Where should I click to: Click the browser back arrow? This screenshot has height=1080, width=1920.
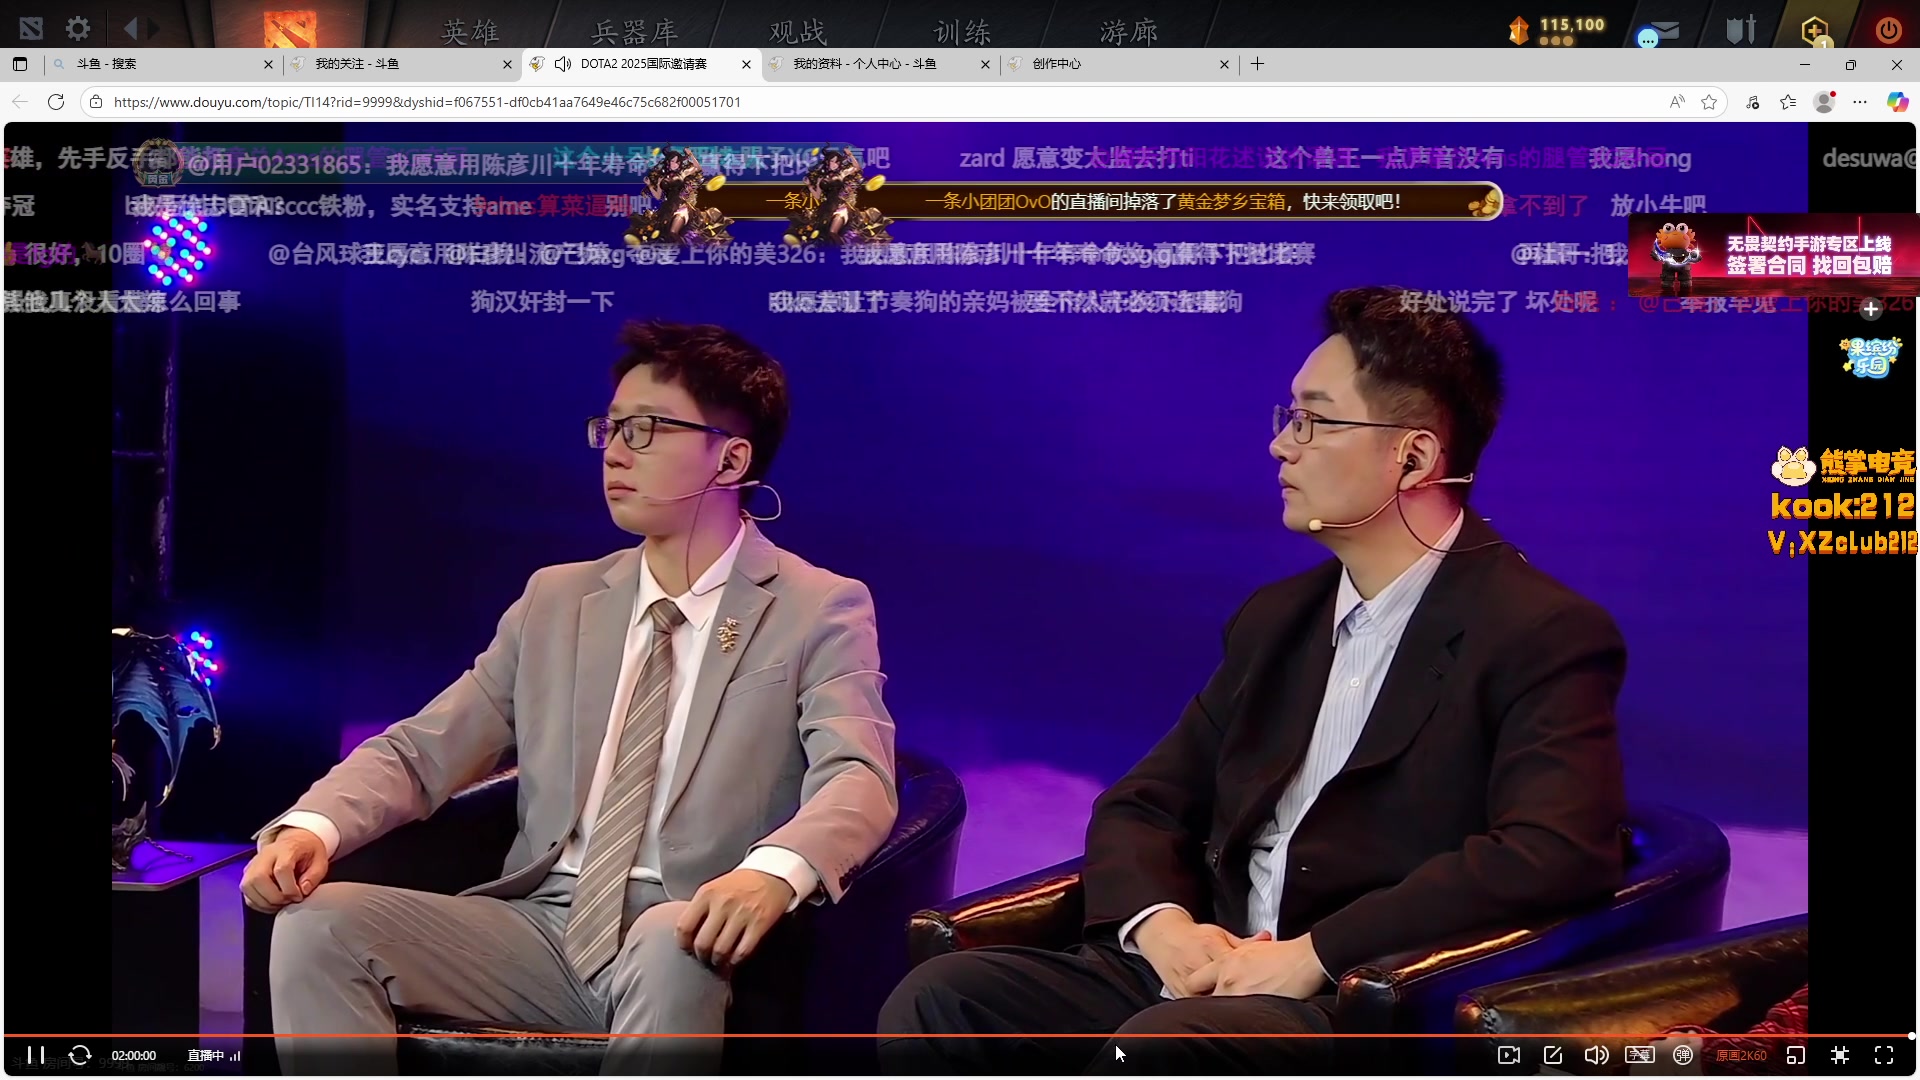[20, 102]
